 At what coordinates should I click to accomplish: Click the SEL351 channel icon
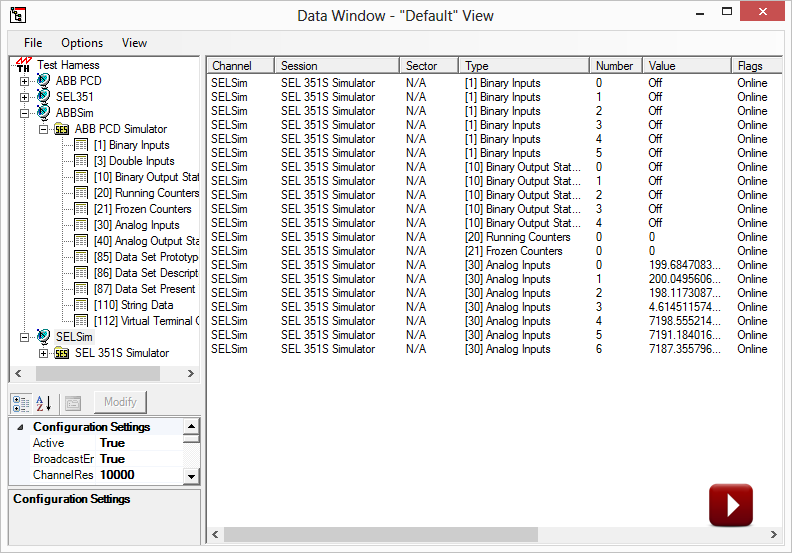point(43,96)
